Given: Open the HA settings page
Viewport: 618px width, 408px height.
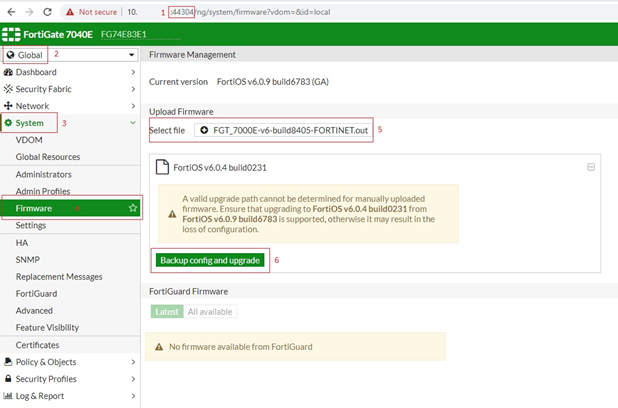Looking at the screenshot, I should (x=22, y=242).
